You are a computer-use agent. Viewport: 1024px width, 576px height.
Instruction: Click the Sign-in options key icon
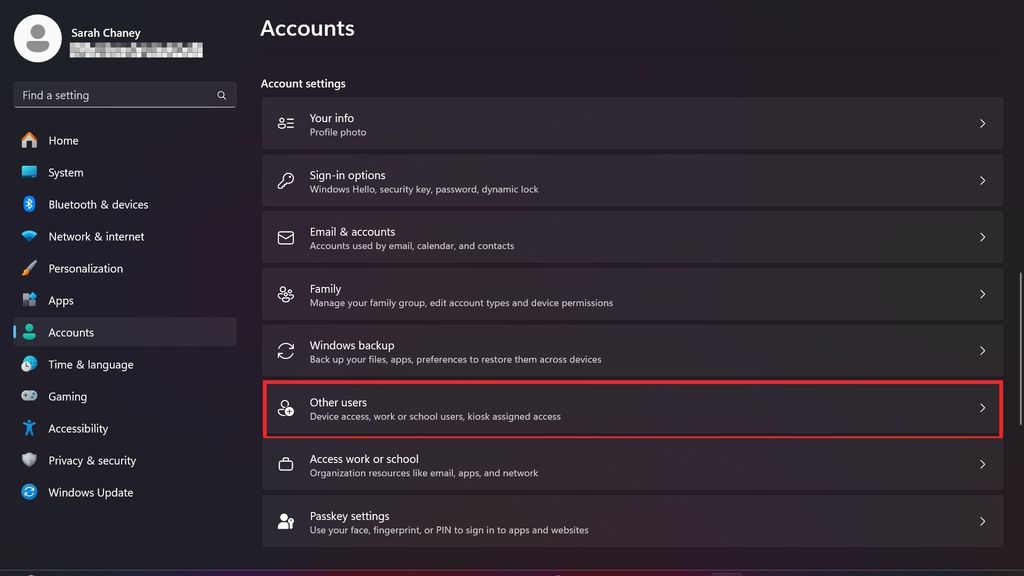pos(285,180)
